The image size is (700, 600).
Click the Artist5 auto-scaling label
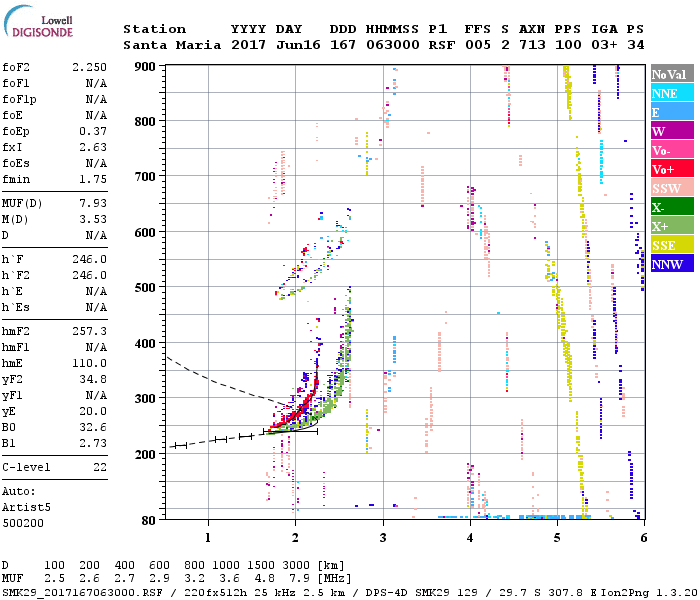coord(26,508)
